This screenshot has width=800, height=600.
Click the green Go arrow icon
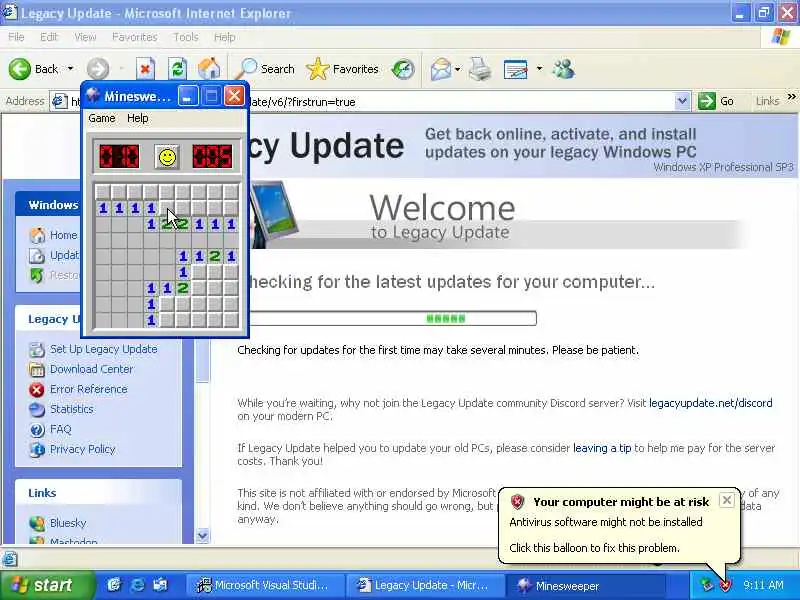[707, 101]
